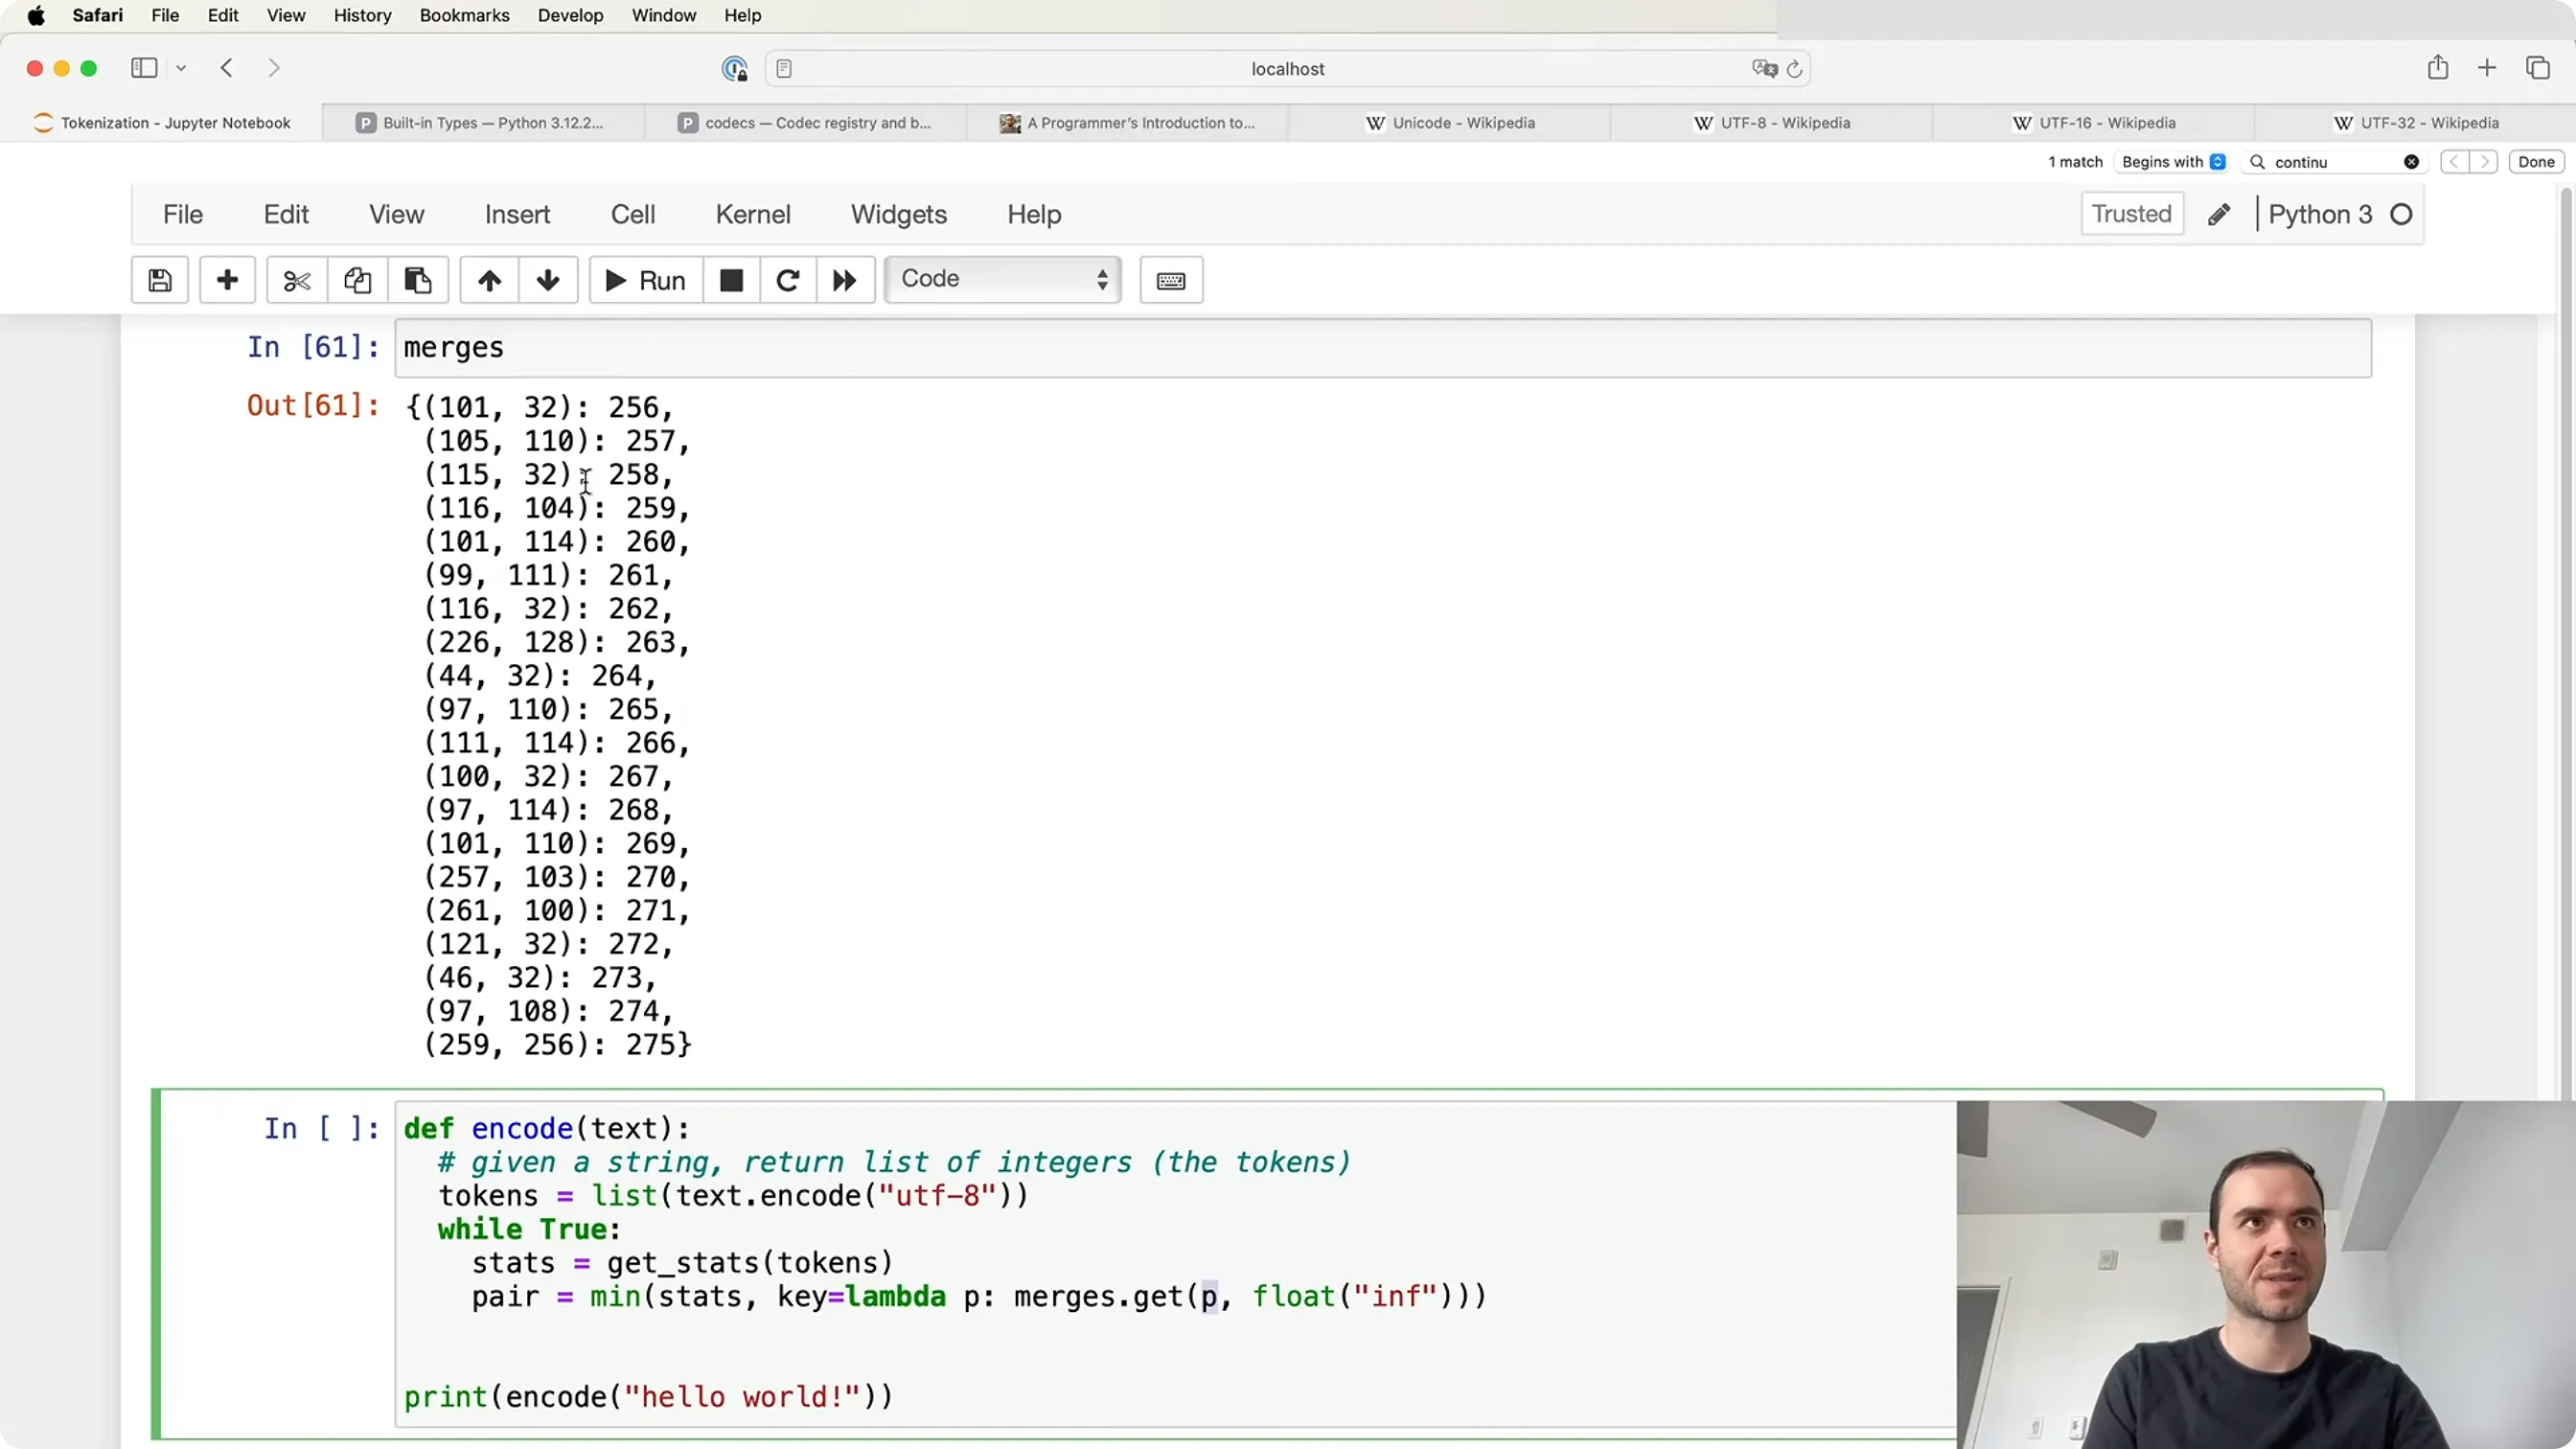2576x1449 pixels.
Task: Insert a new cell below with plus icon
Action: pos(227,280)
